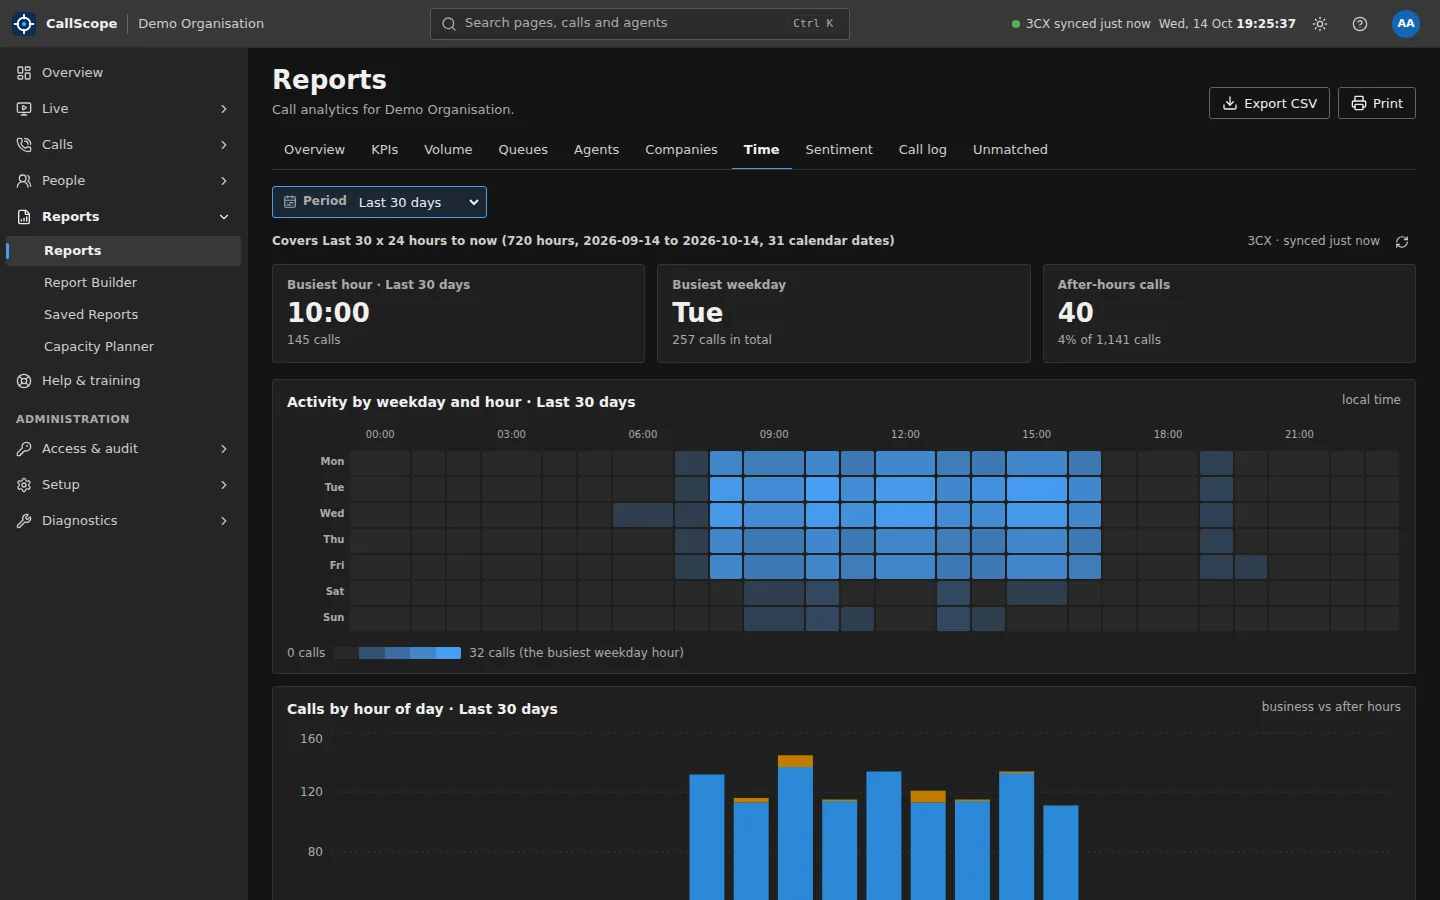Switch to the Sentiment tab

click(x=839, y=150)
